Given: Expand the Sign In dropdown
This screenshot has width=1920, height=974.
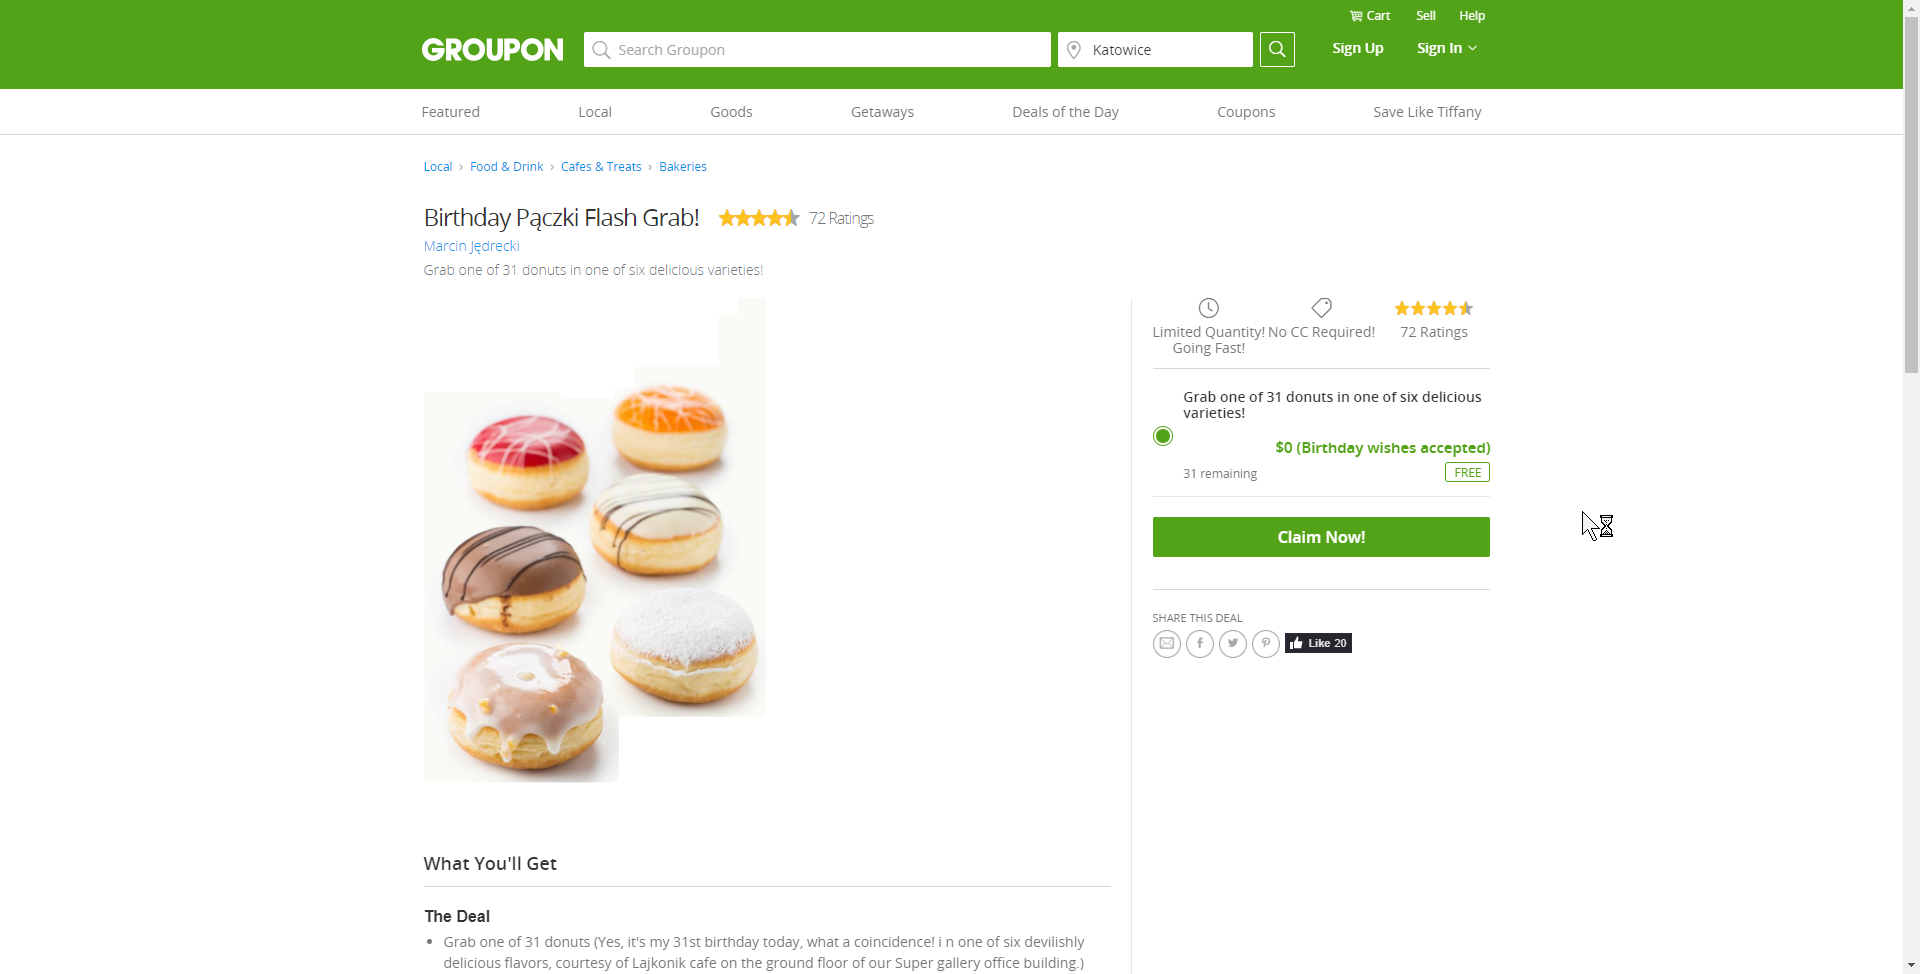Looking at the screenshot, I should coord(1446,48).
